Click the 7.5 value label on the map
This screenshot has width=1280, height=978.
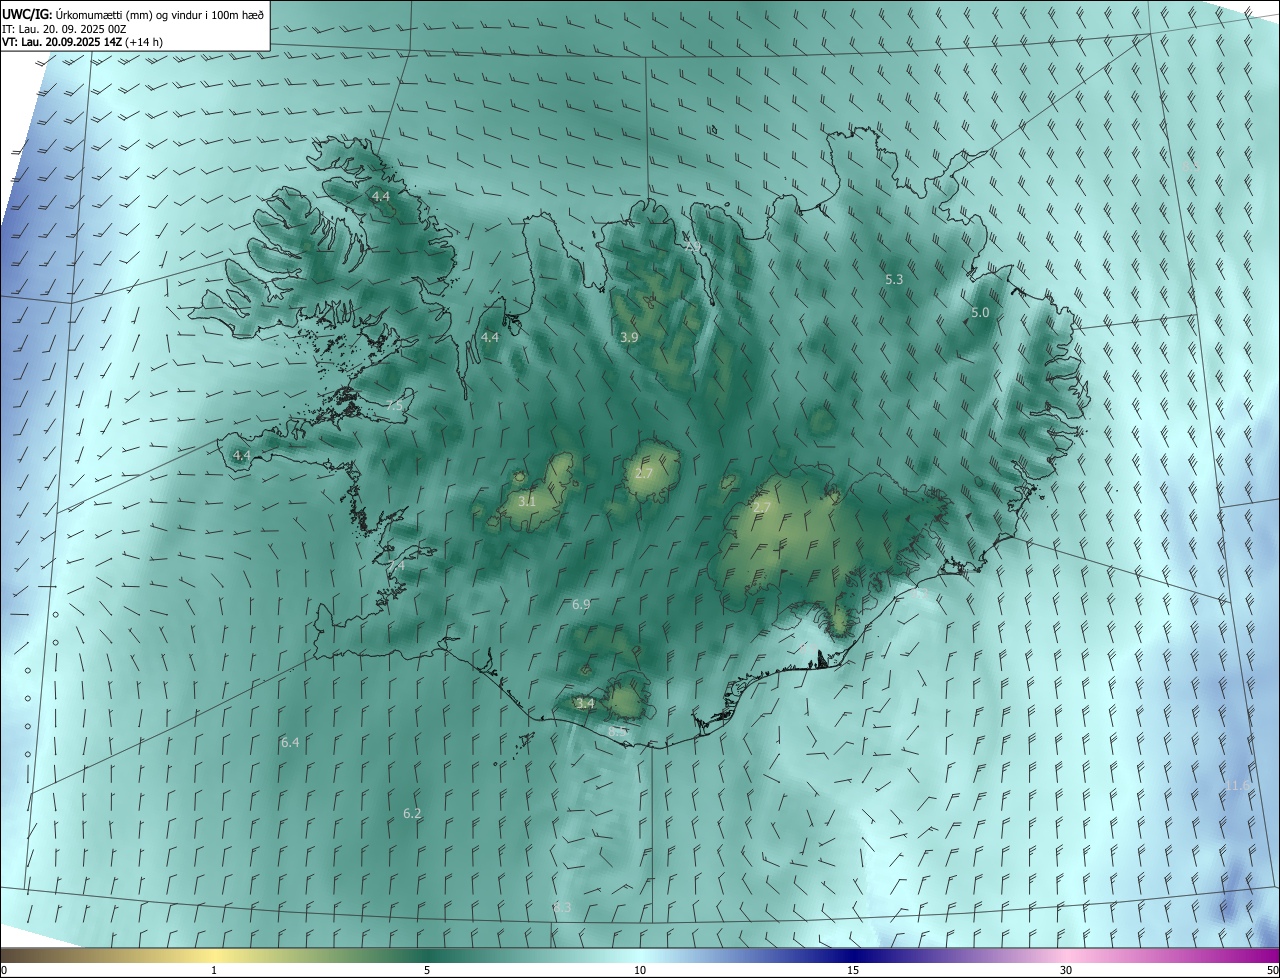point(394,405)
